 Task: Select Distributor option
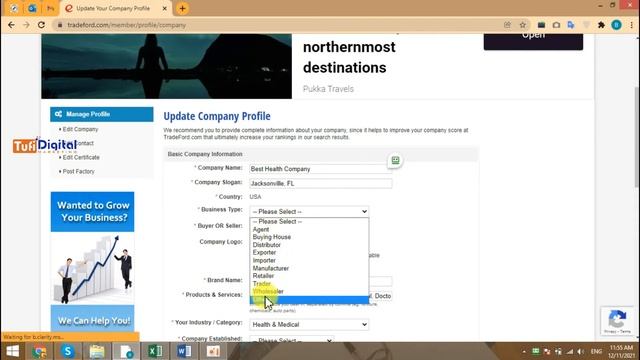pyautogui.click(x=309, y=245)
